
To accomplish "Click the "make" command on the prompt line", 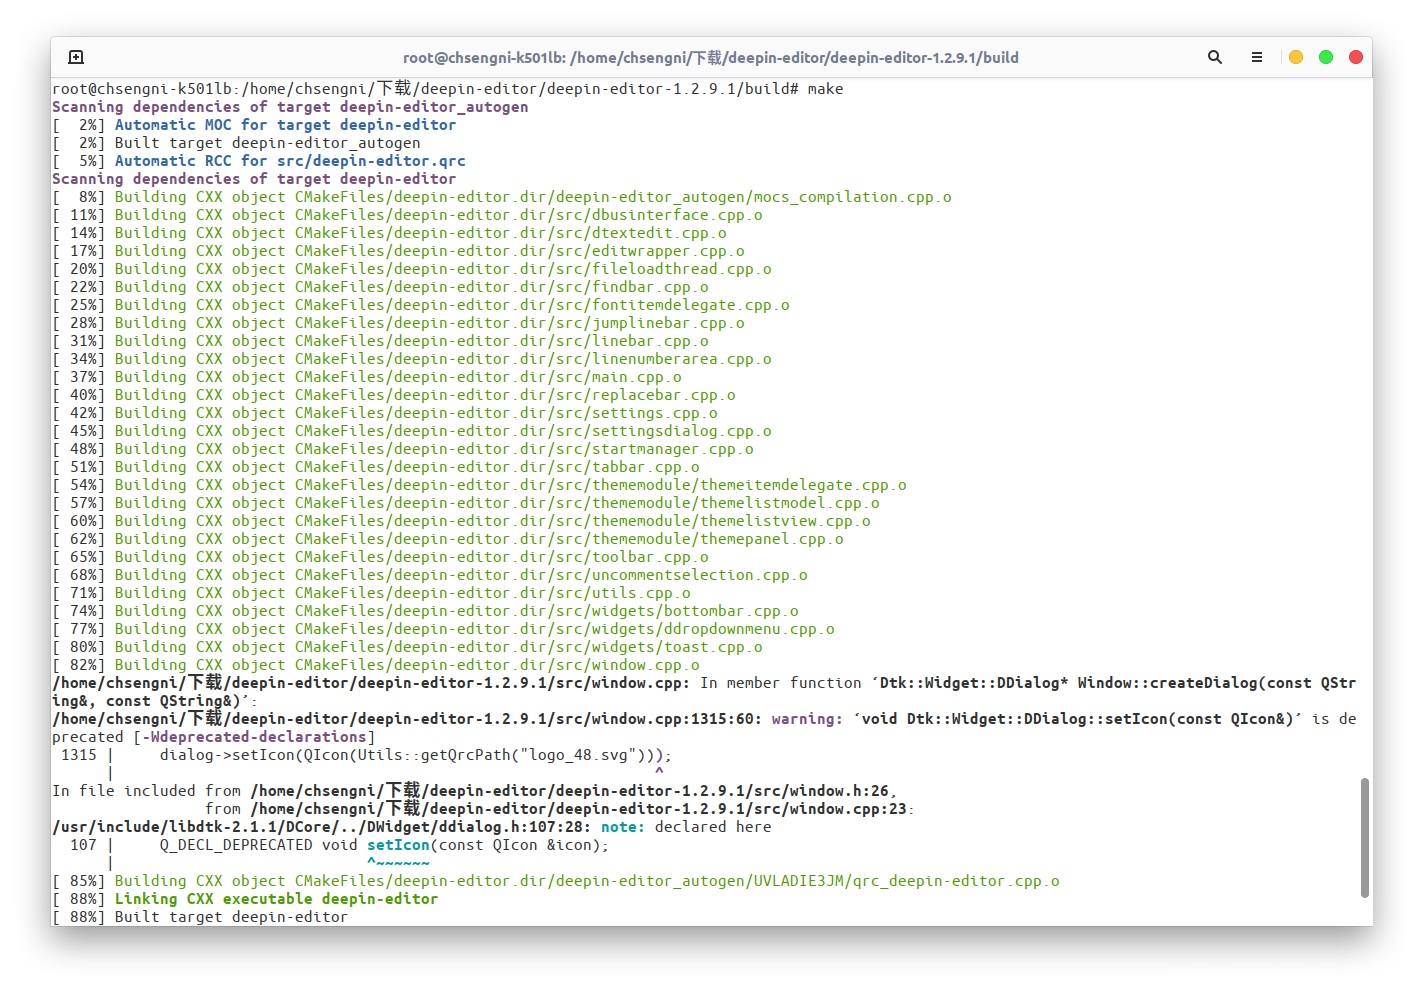I will tap(825, 89).
